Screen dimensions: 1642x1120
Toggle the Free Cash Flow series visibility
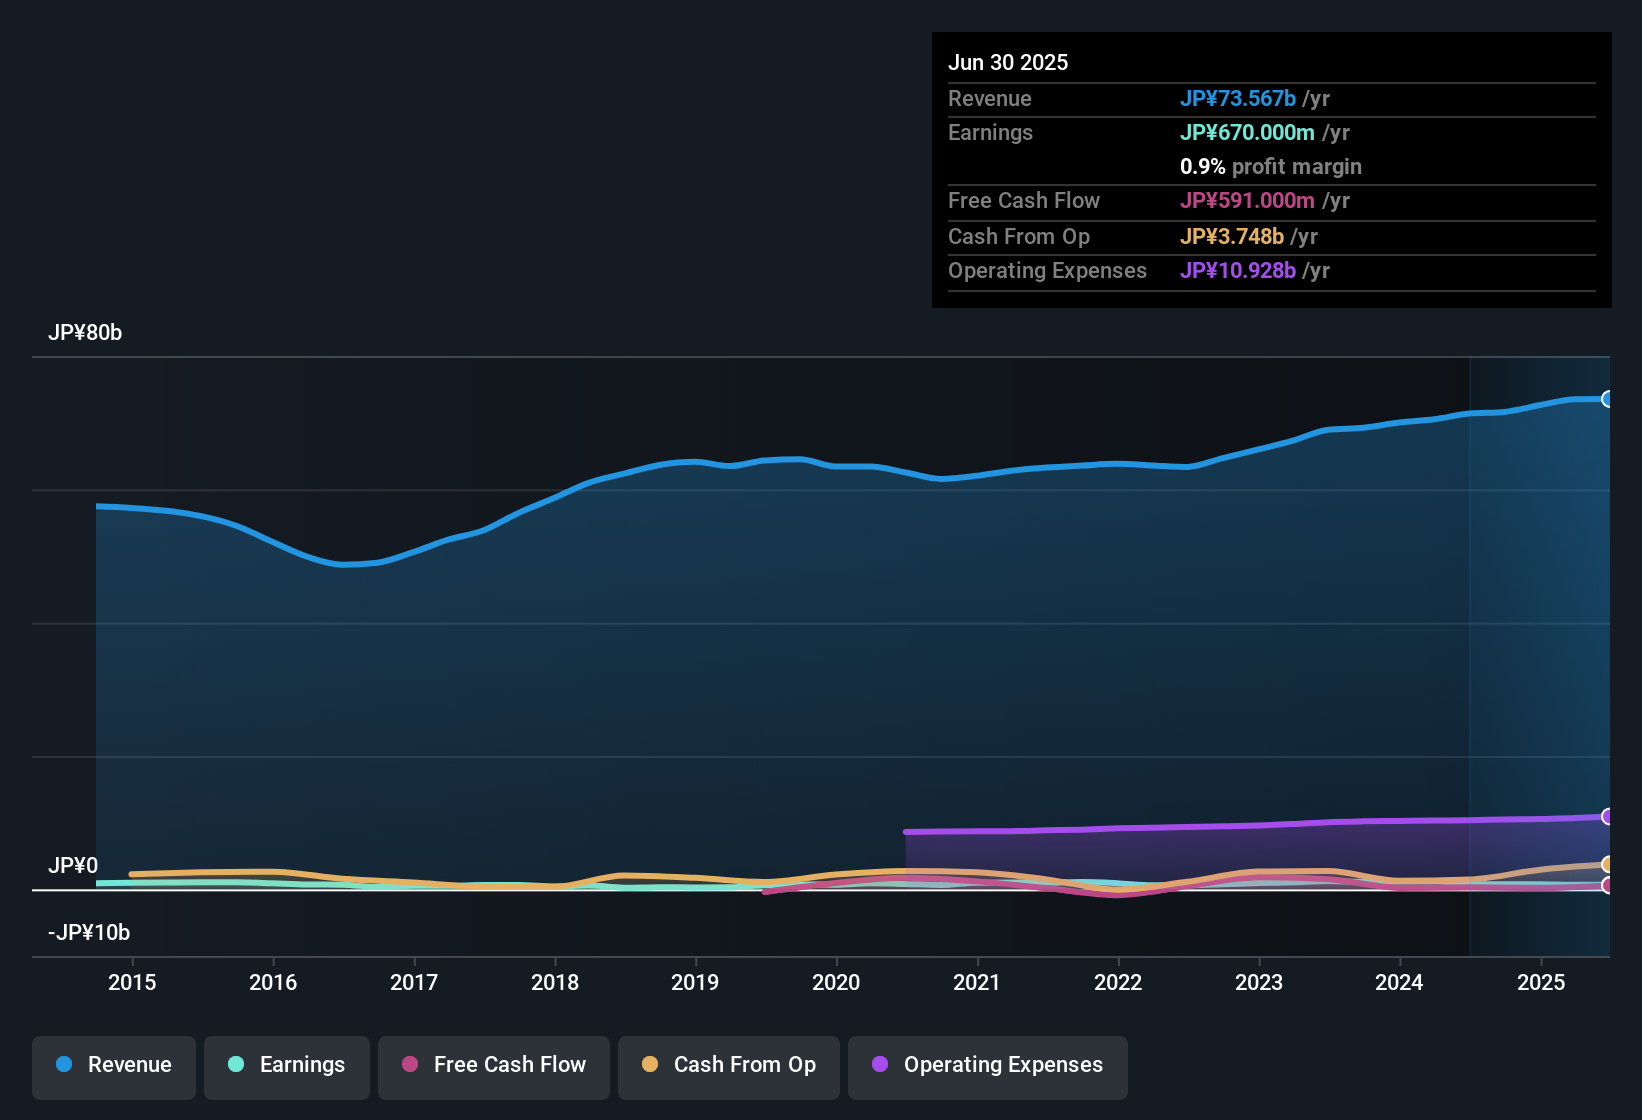tap(494, 1065)
